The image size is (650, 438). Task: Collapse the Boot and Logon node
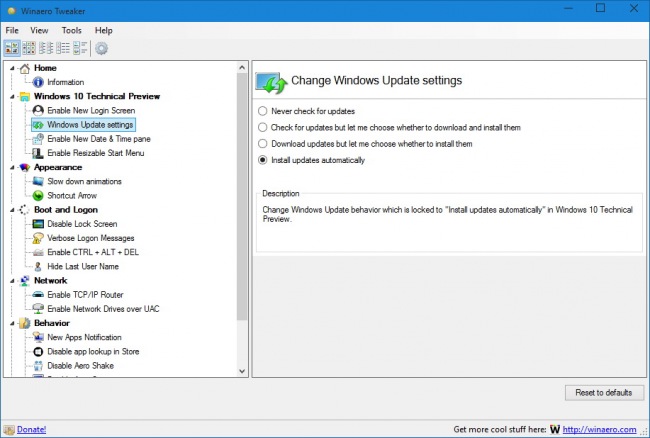[x=12, y=210]
